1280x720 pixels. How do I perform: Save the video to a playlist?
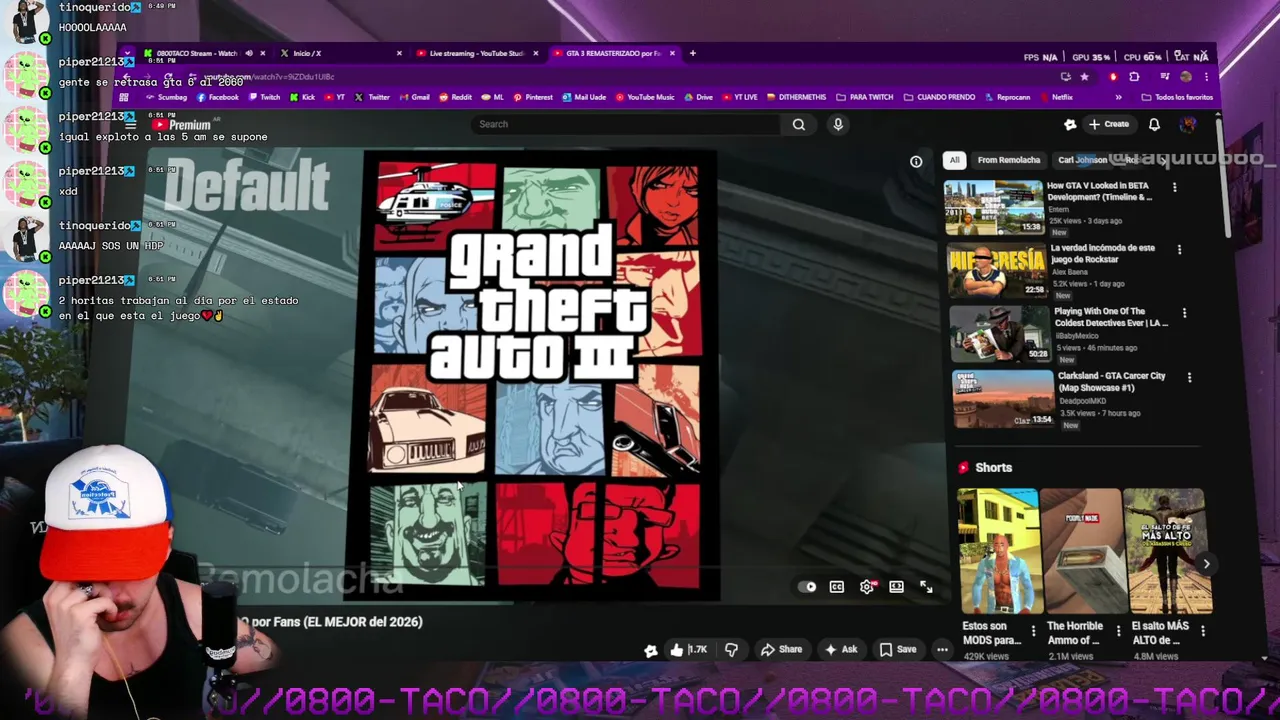(x=897, y=649)
